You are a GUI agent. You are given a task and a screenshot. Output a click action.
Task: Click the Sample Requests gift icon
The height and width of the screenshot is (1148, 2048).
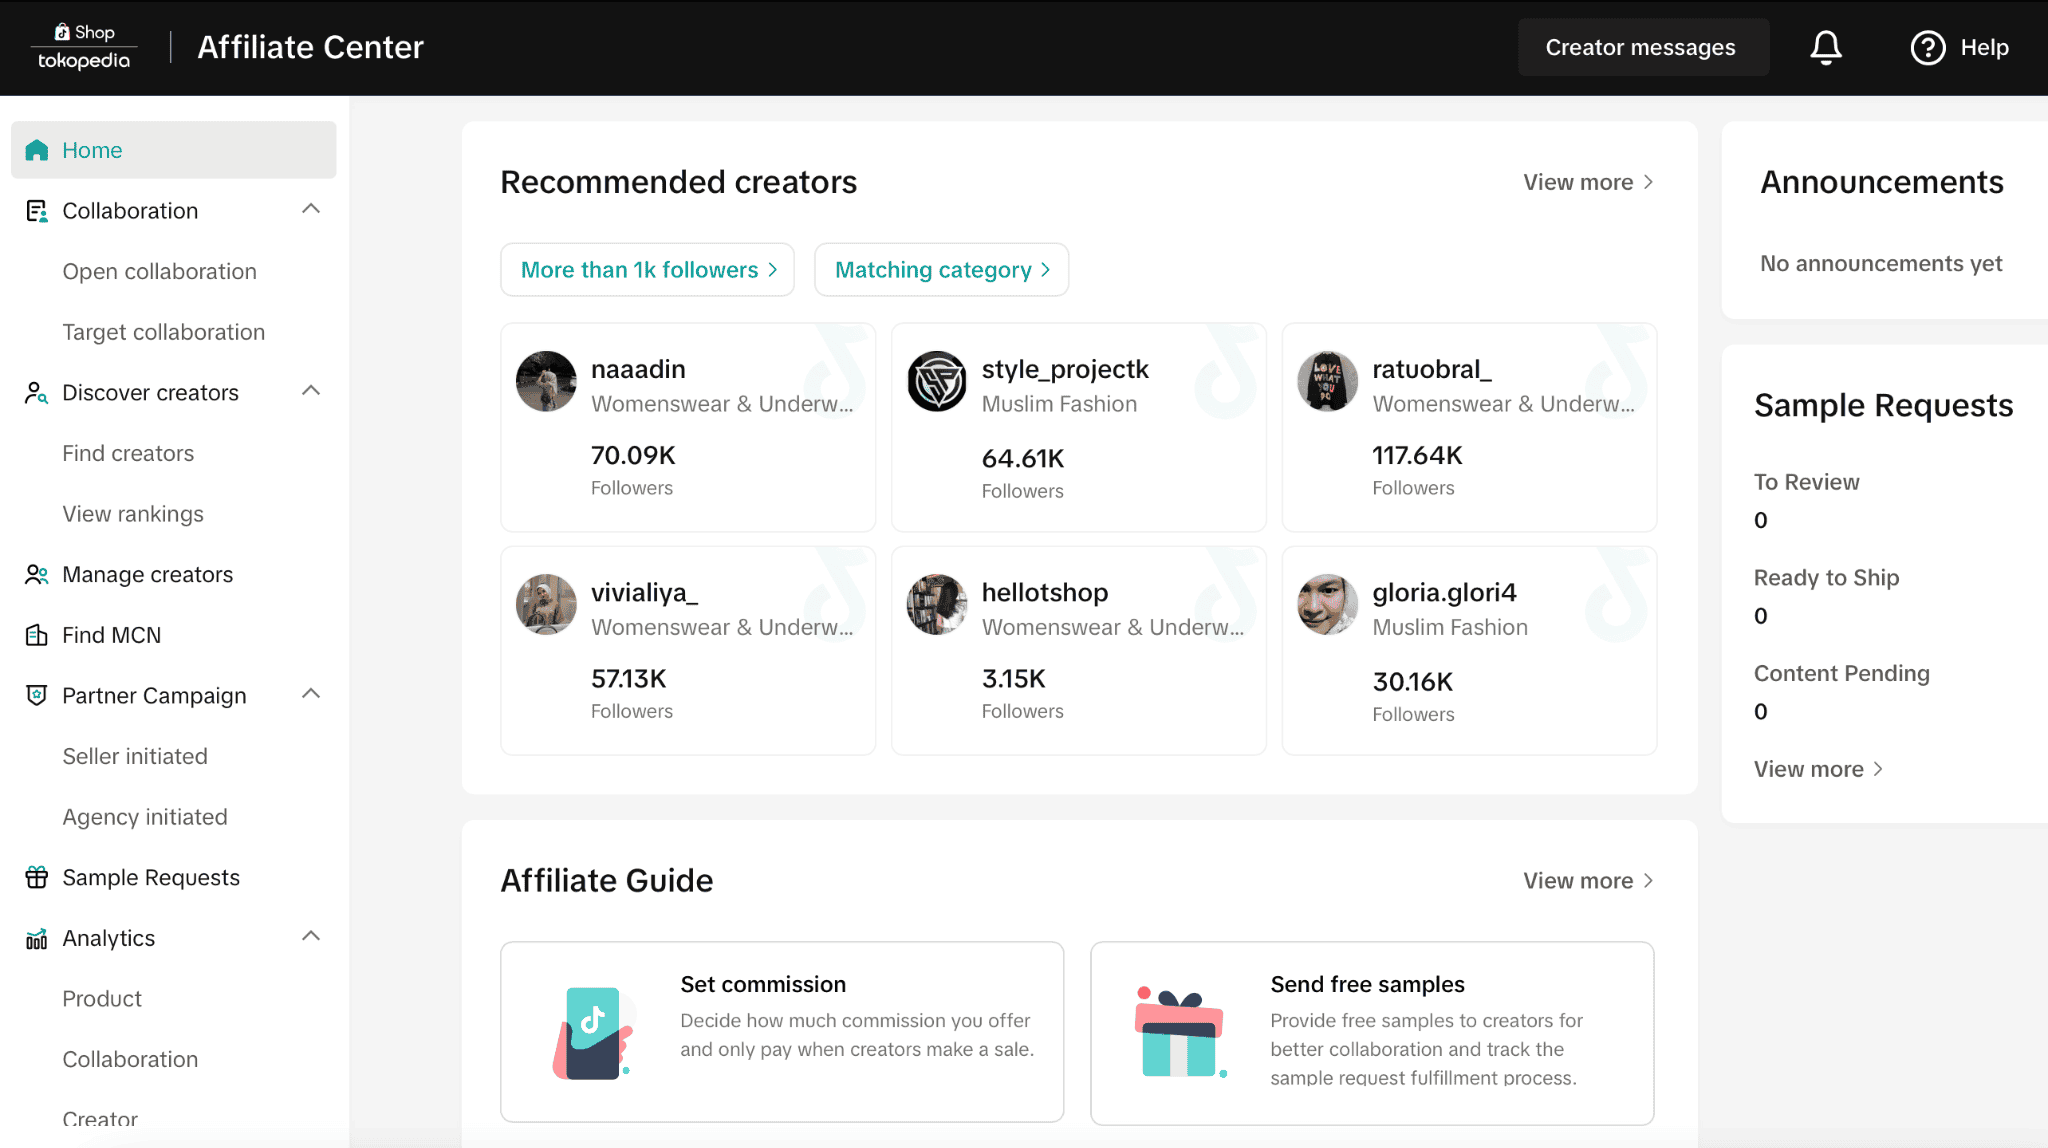pos(37,878)
